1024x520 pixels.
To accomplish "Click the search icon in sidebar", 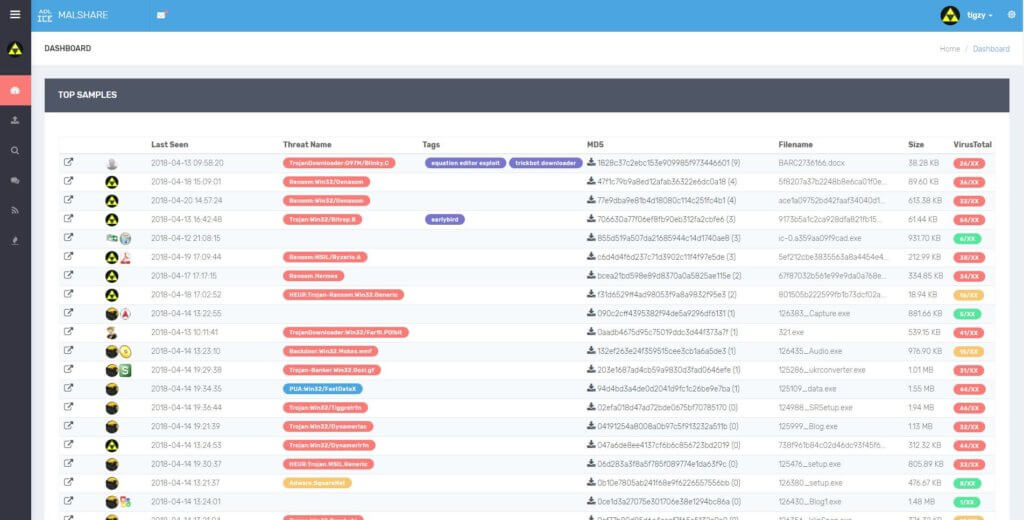I will tap(15, 151).
